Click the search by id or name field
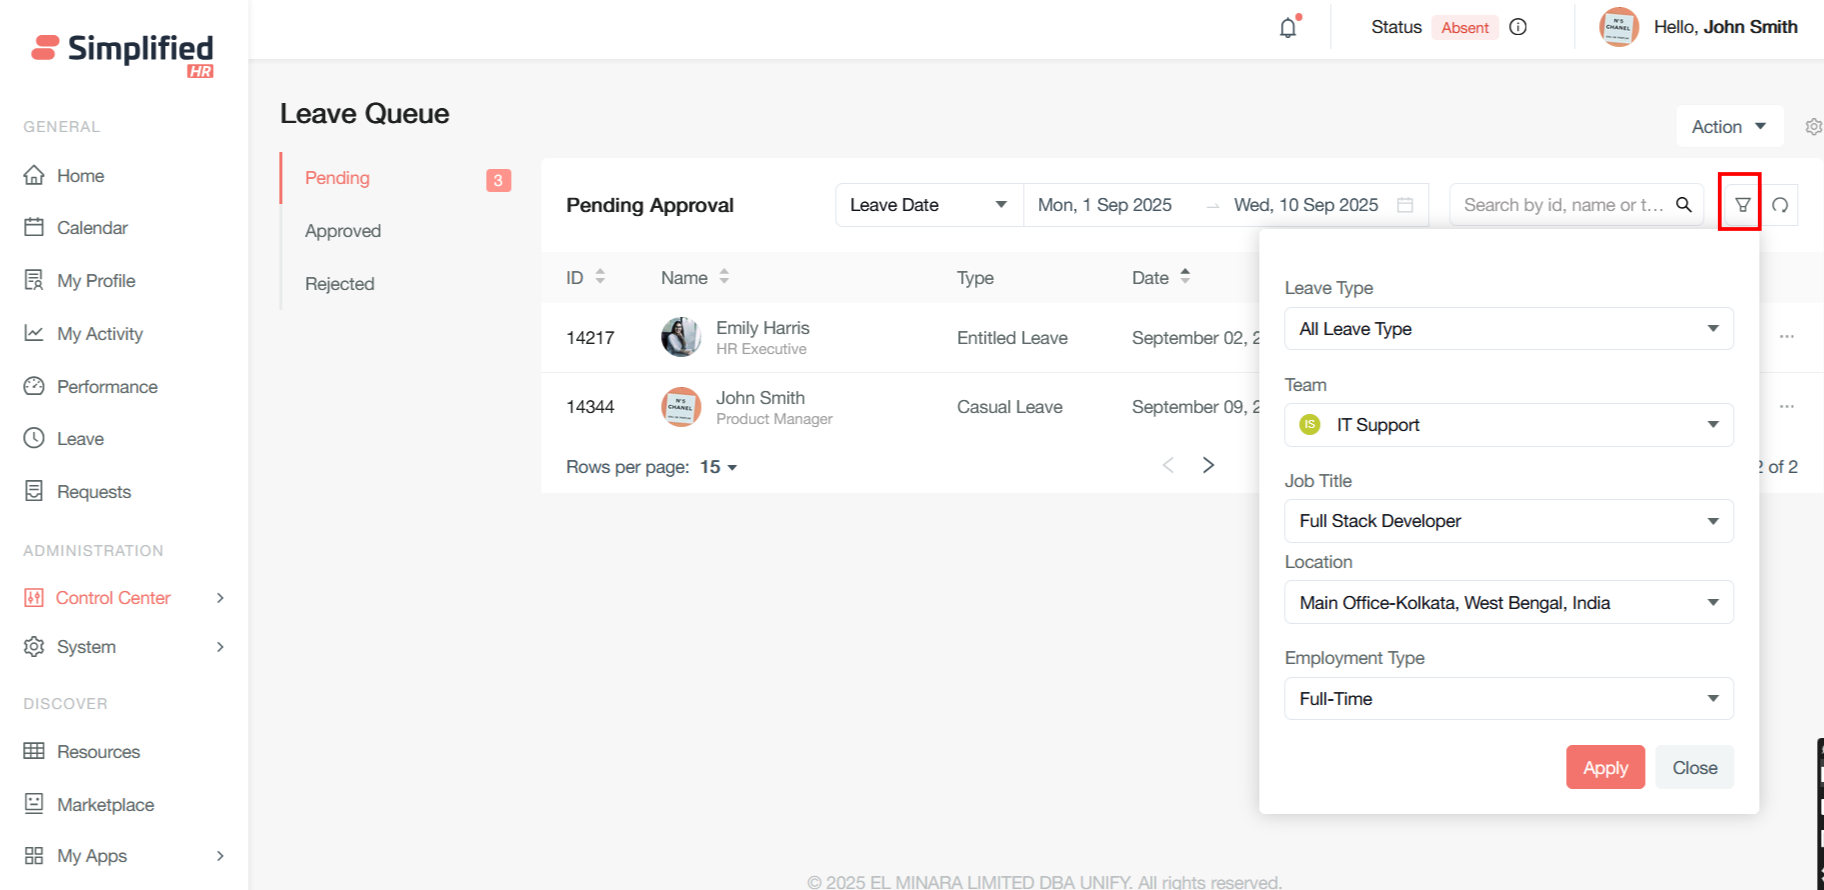 coord(1562,205)
